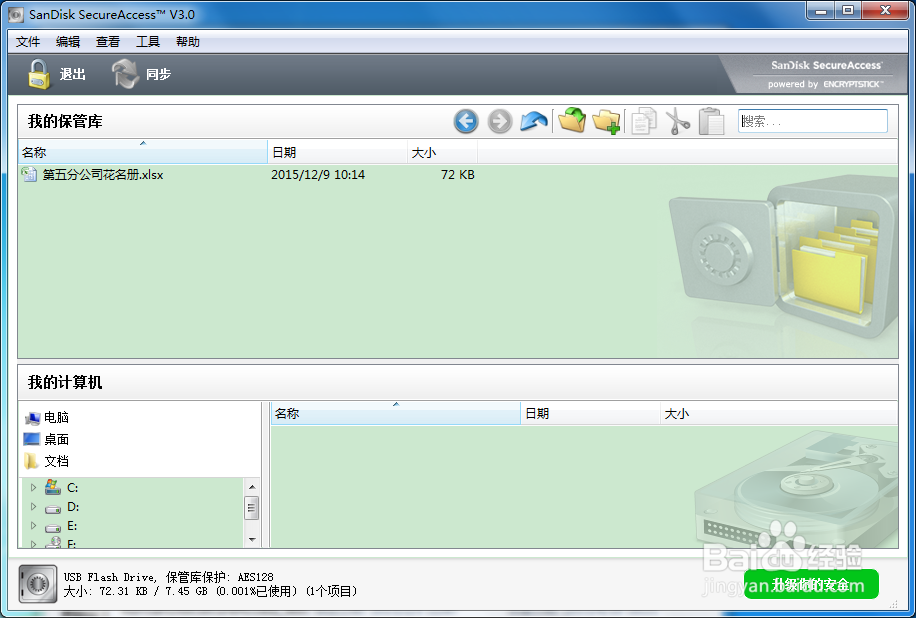The height and width of the screenshot is (618, 916).
Task: Click the clipboard paste icon
Action: point(712,121)
